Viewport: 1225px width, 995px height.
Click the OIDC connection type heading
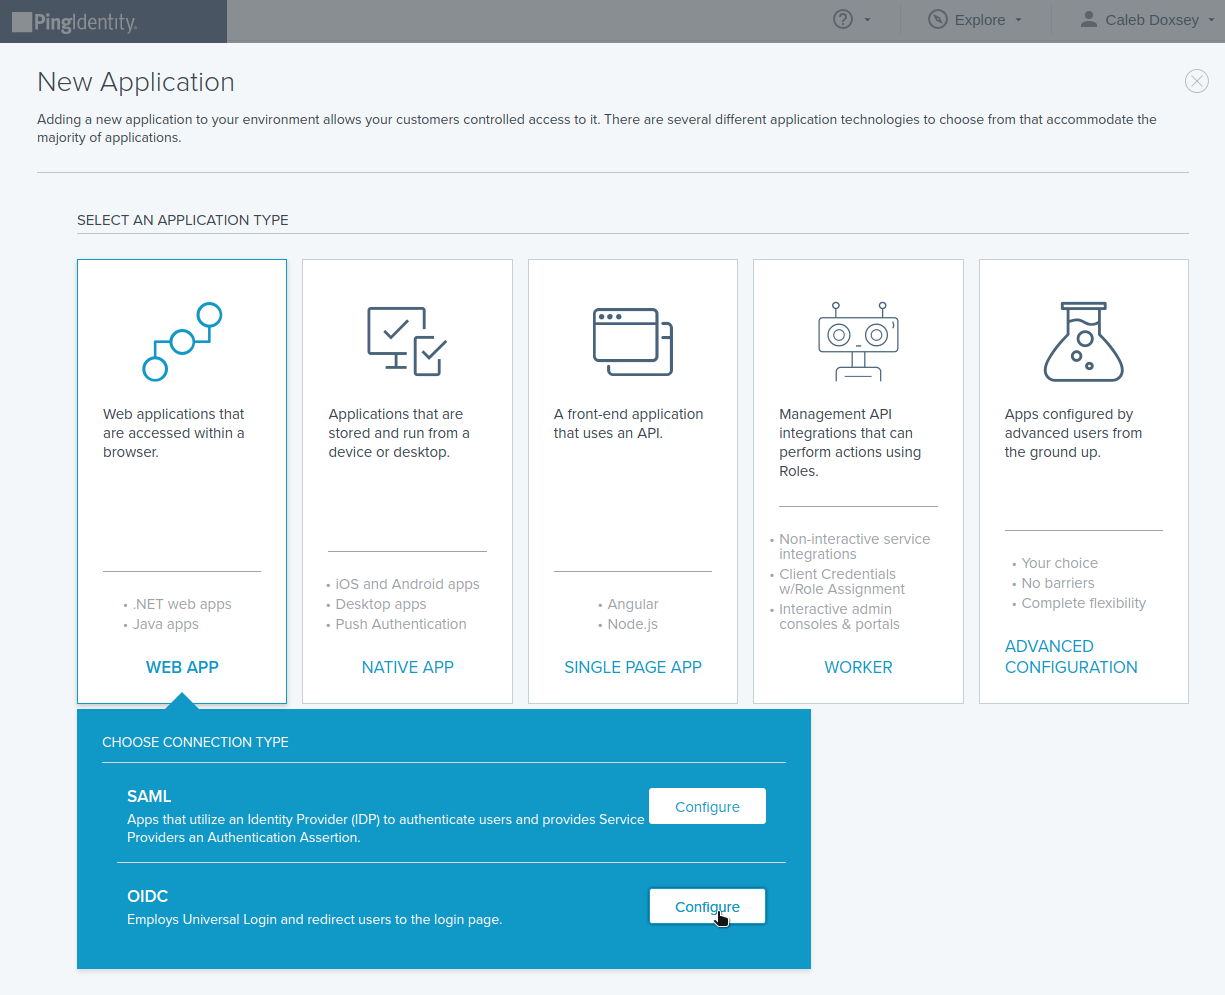click(147, 896)
